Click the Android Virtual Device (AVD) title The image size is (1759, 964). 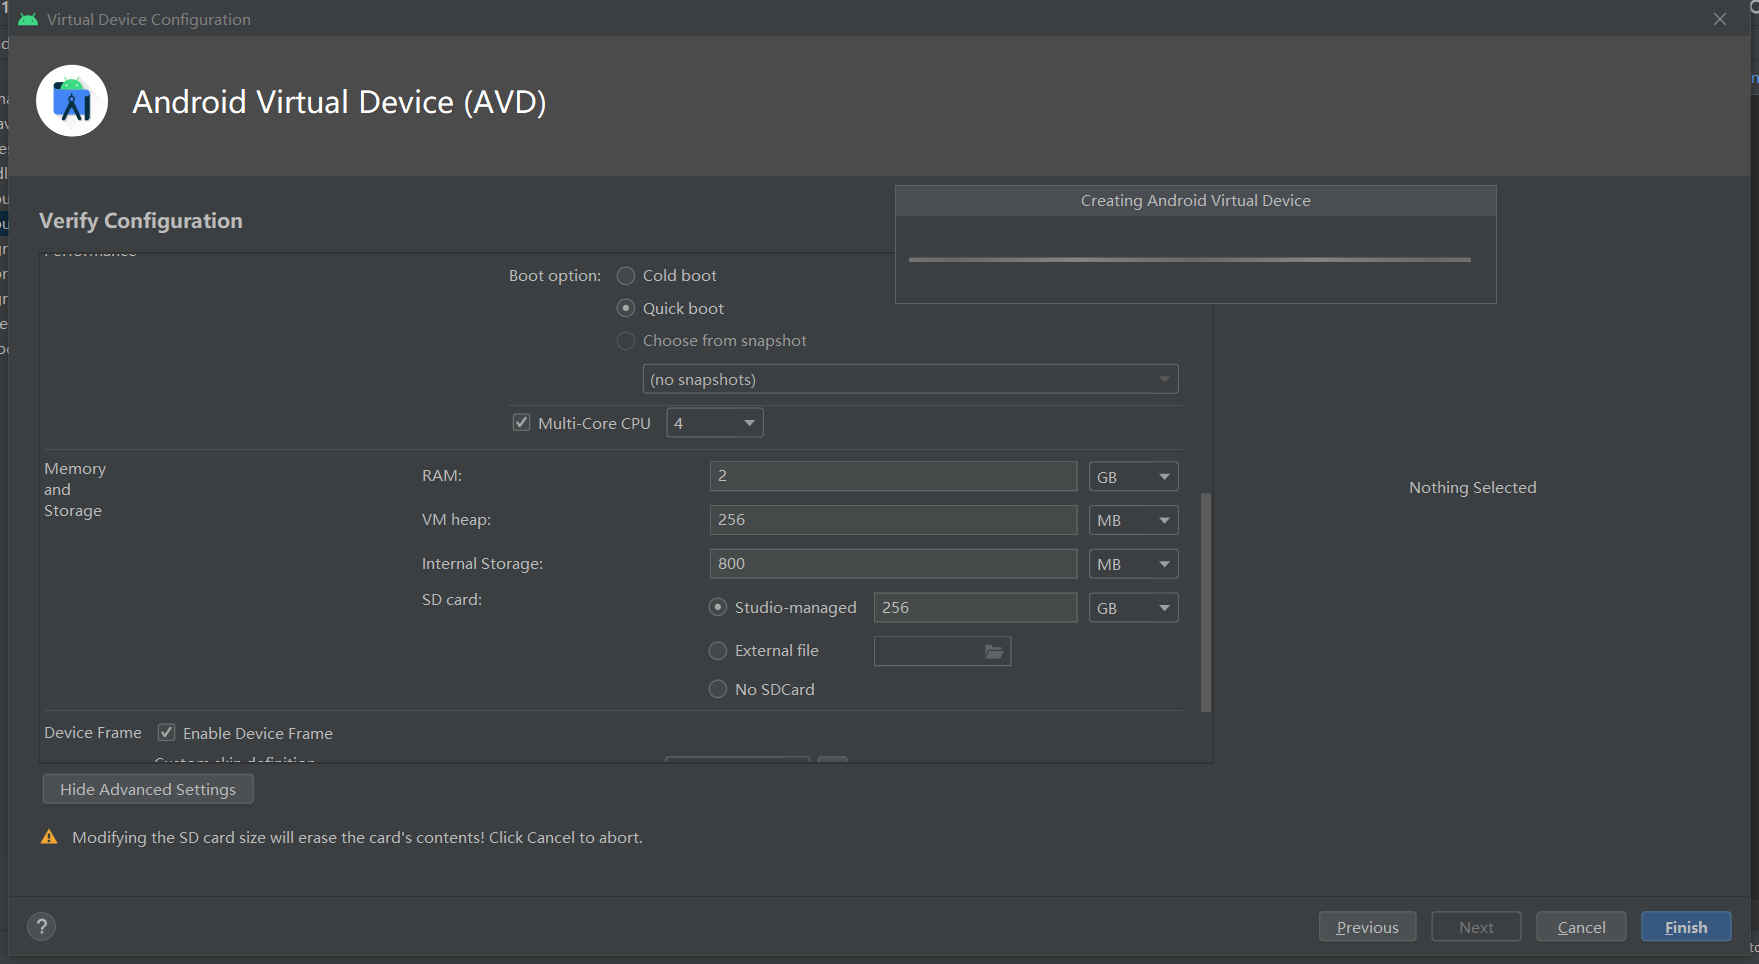[339, 102]
